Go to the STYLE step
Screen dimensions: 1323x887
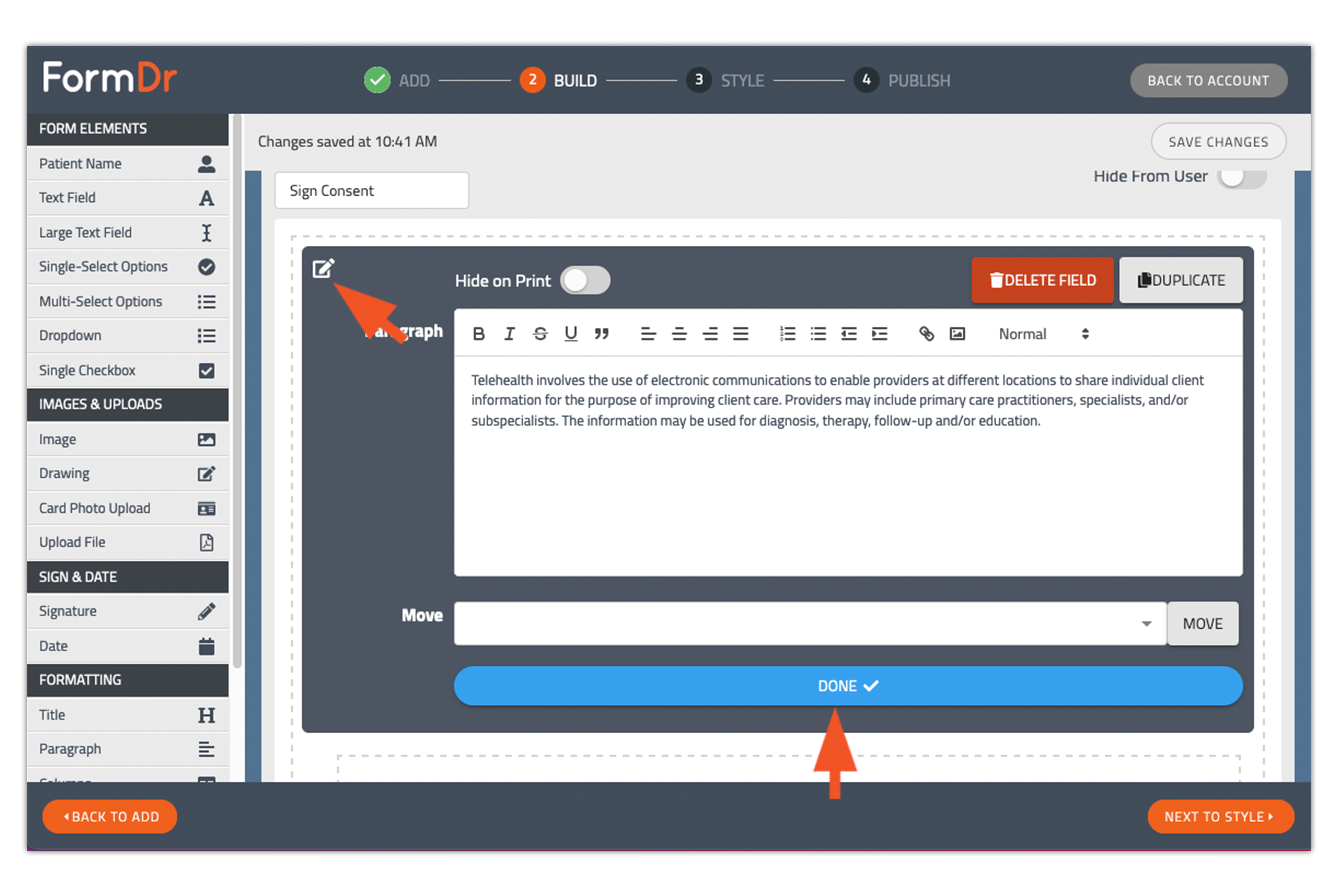725,81
